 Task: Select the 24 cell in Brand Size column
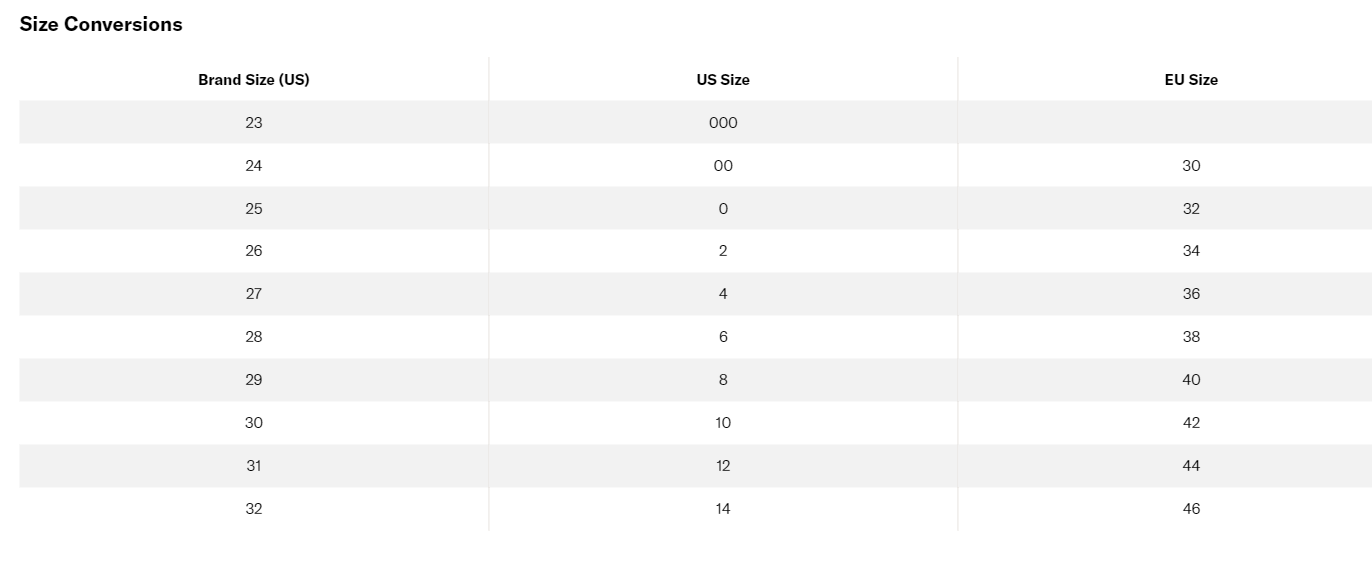coord(254,166)
